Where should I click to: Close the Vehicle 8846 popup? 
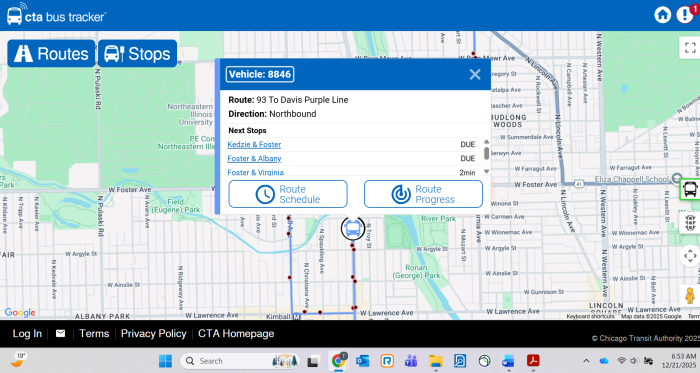tap(475, 75)
